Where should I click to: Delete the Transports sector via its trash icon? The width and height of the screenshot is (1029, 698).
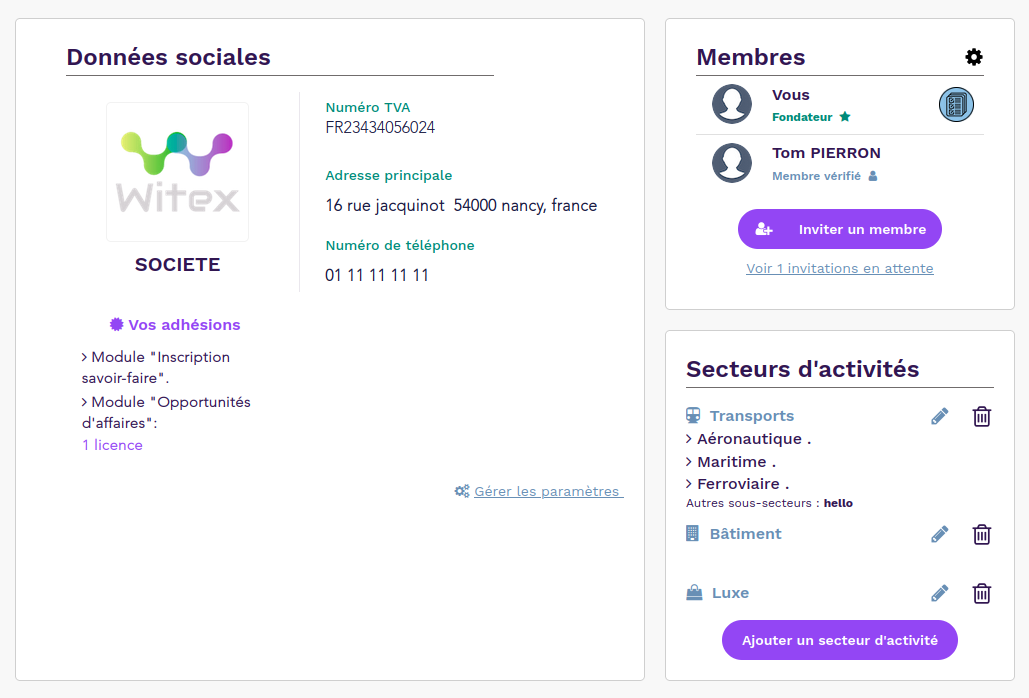coord(981,416)
